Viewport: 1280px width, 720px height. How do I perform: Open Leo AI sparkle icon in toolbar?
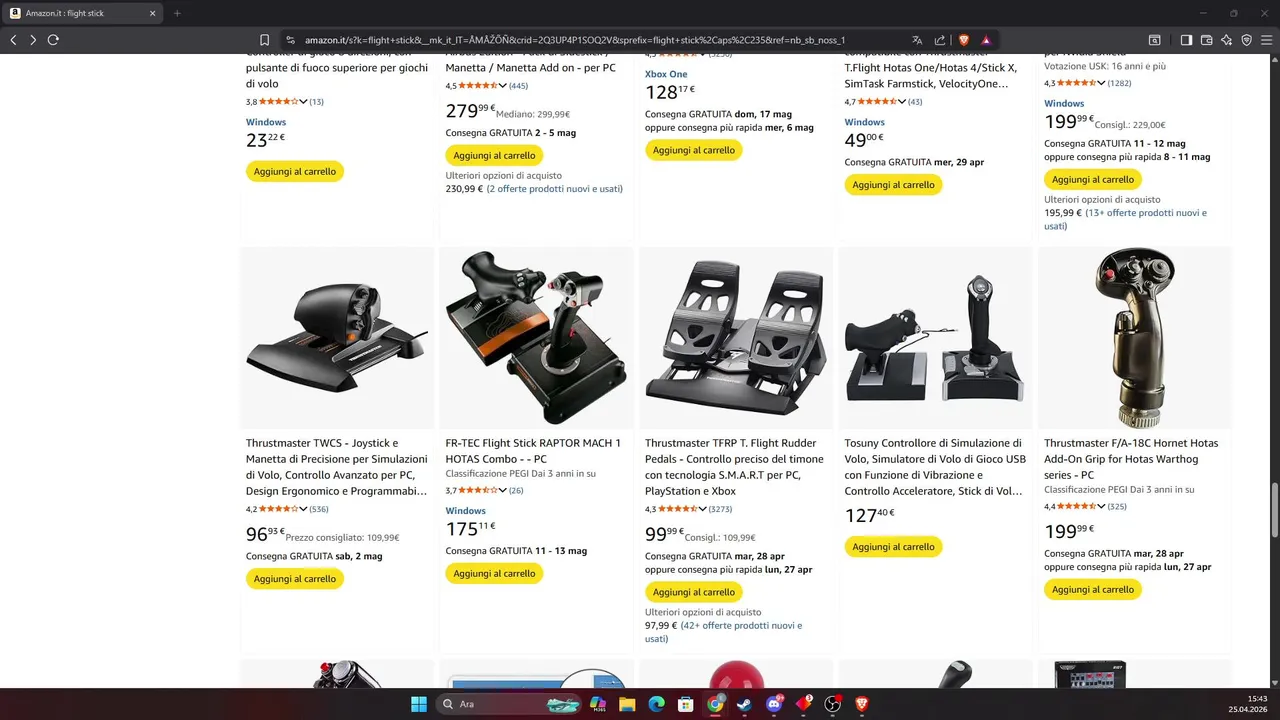point(1226,40)
